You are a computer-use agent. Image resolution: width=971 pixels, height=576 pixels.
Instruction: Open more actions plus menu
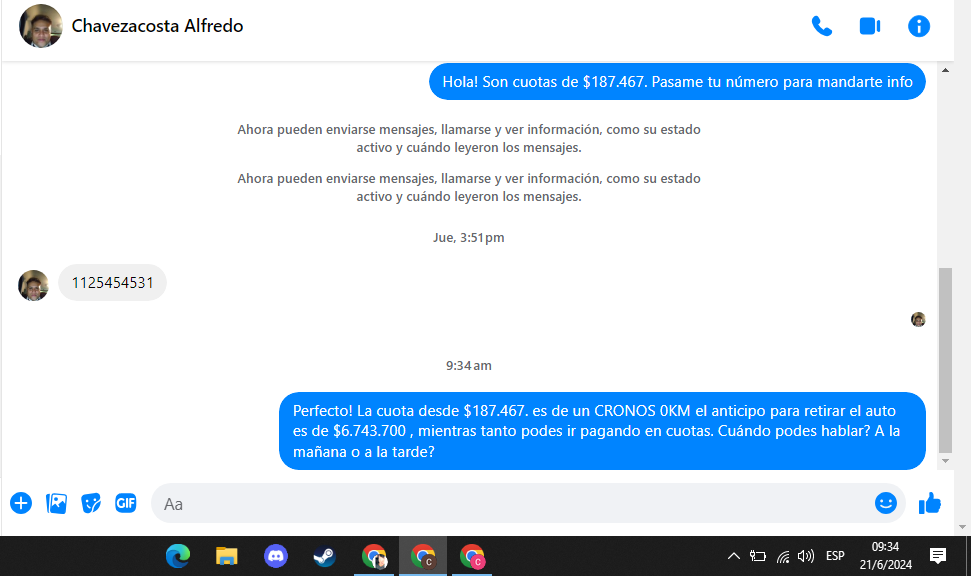tap(21, 503)
